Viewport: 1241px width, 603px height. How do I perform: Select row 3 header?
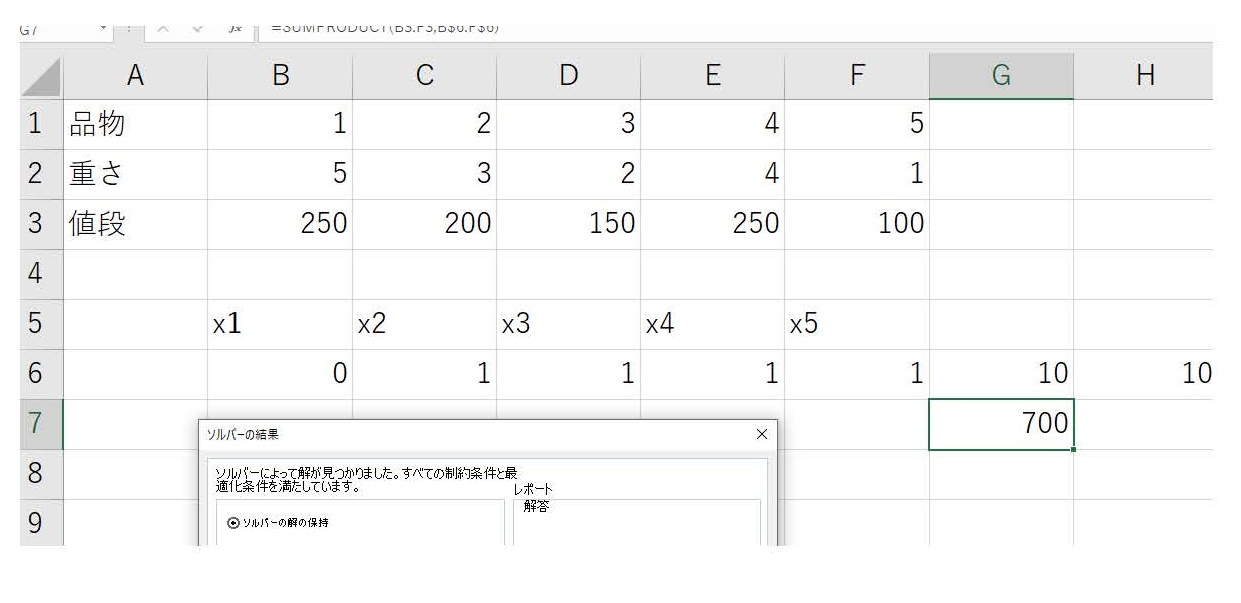(36, 224)
